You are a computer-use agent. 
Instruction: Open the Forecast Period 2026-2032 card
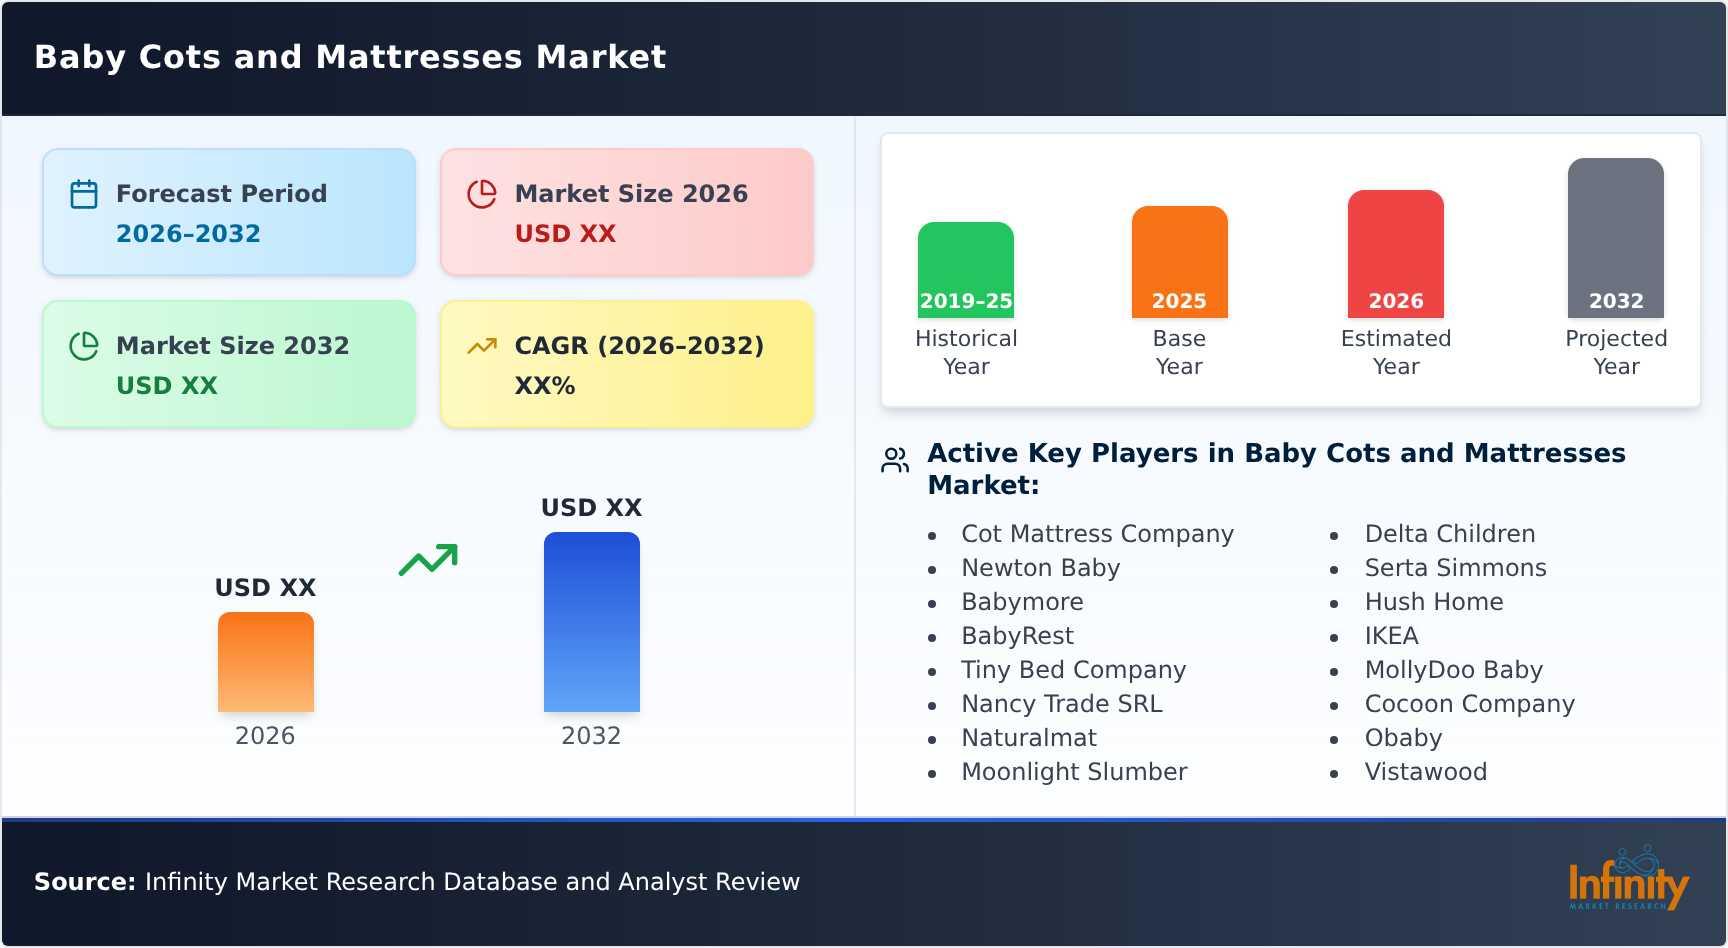pos(229,212)
